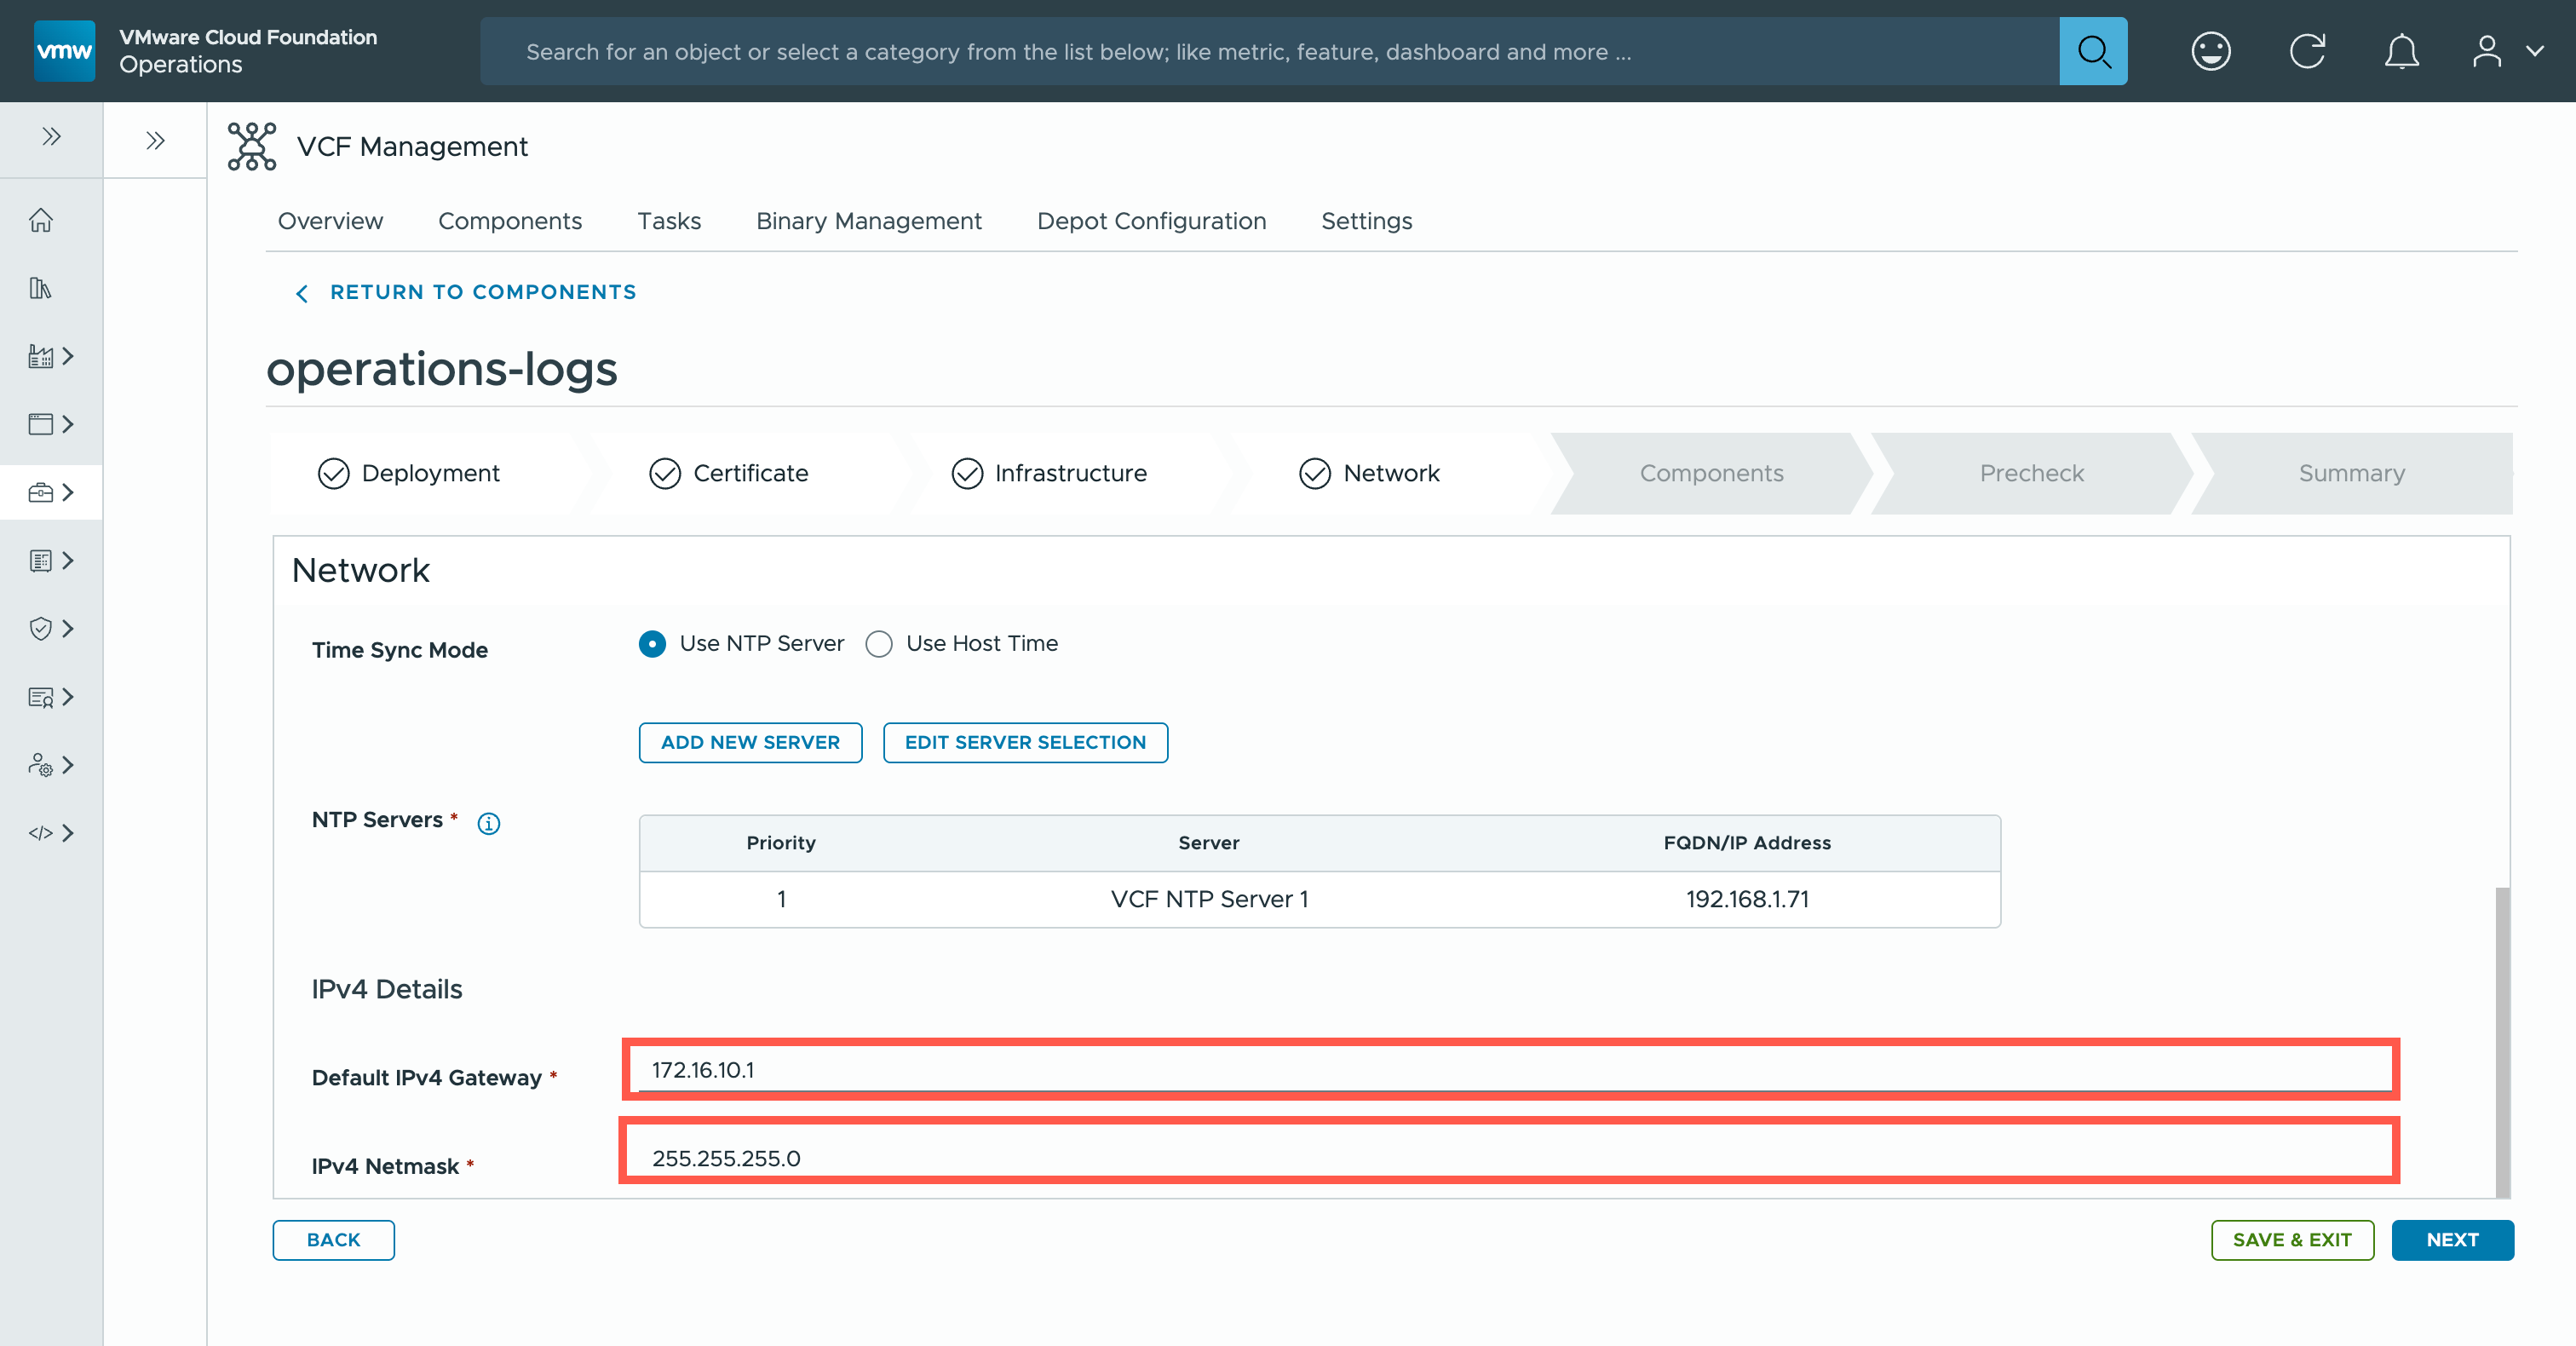The width and height of the screenshot is (2576, 1346).
Task: Click the search magnifier button
Action: [x=2092, y=51]
